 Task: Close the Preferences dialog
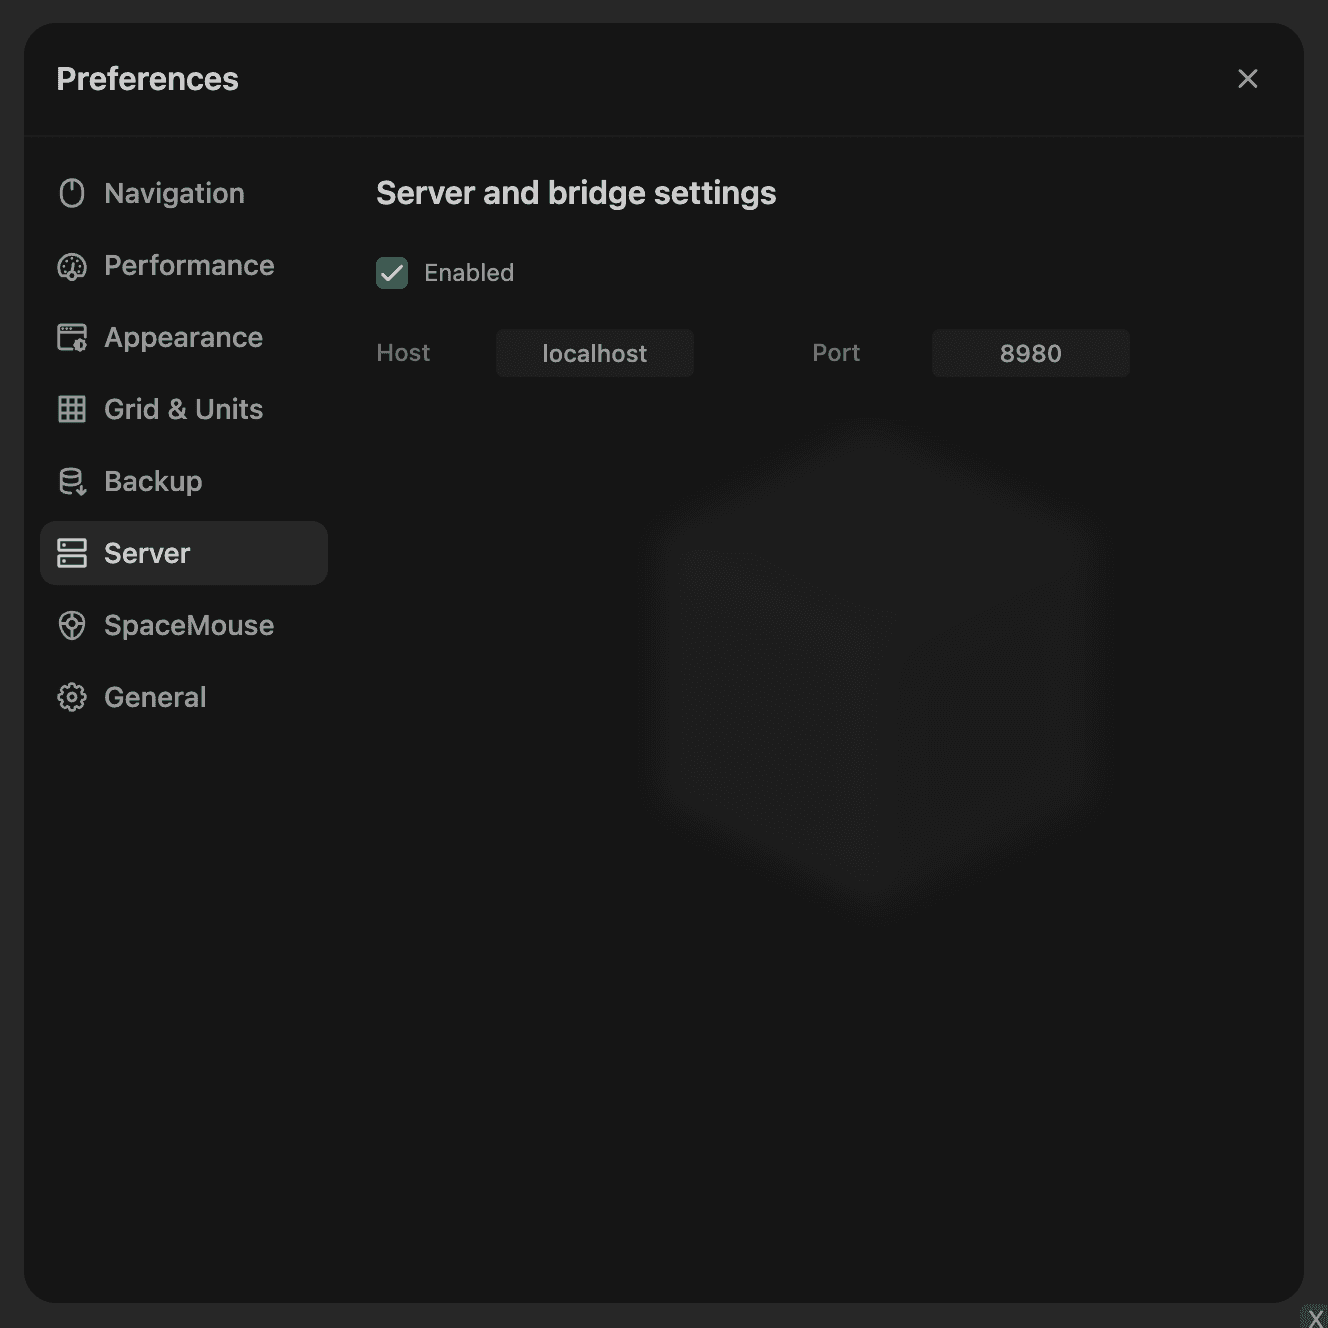(x=1247, y=79)
